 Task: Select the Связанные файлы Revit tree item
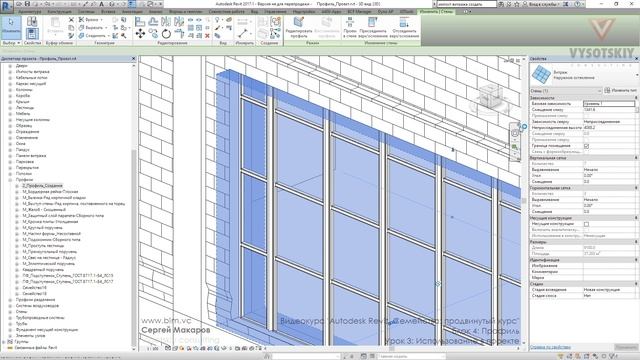point(36,348)
